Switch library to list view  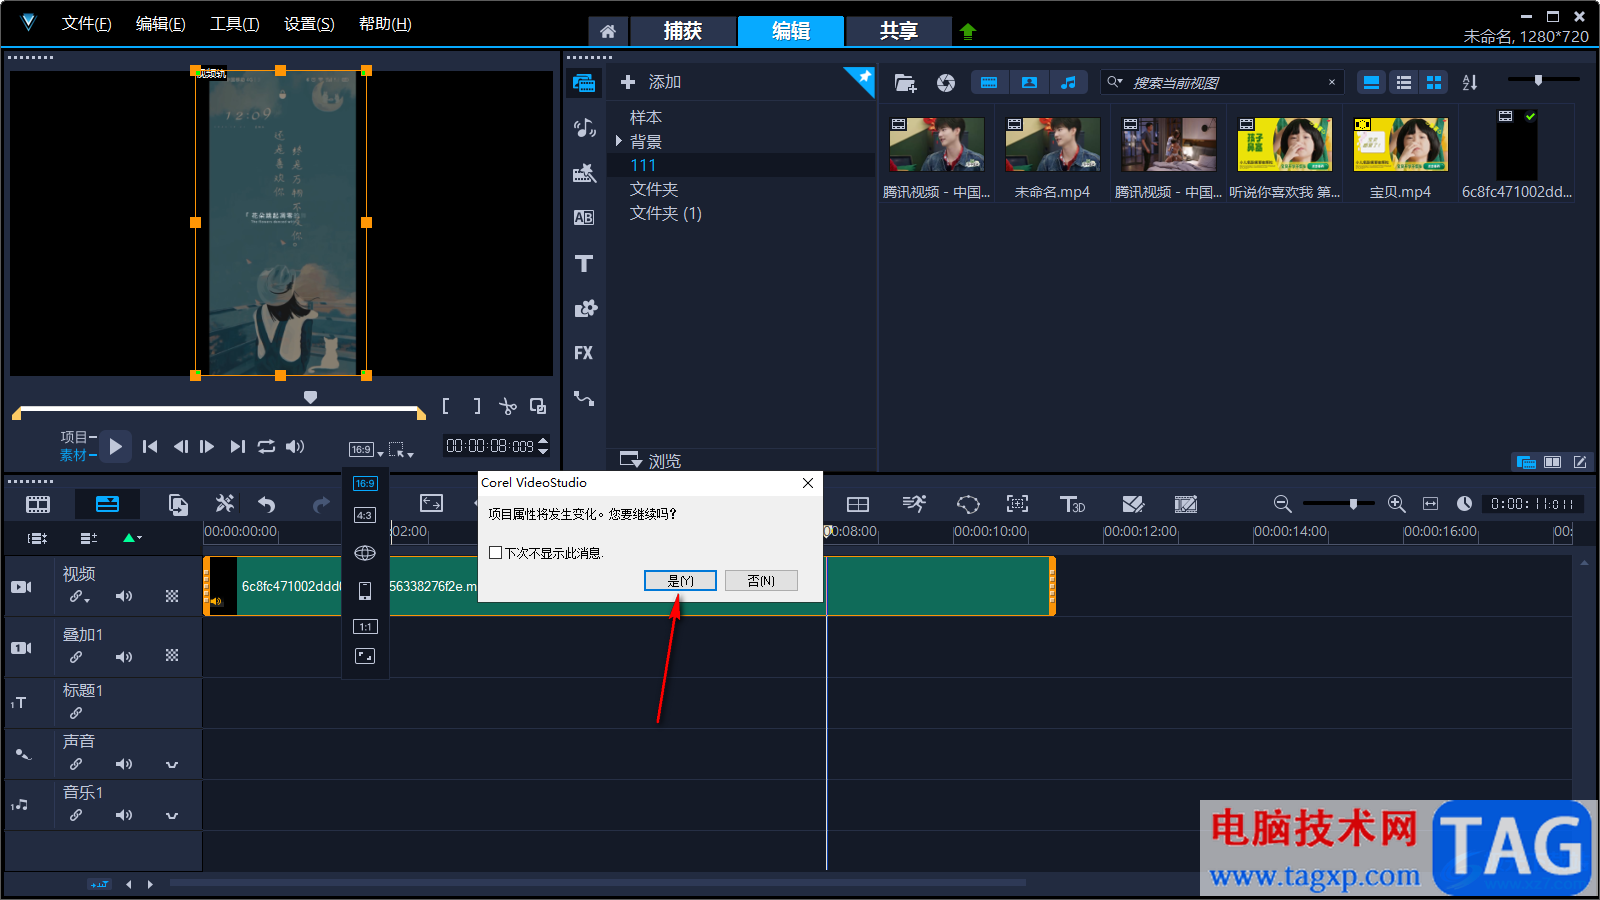point(1404,83)
